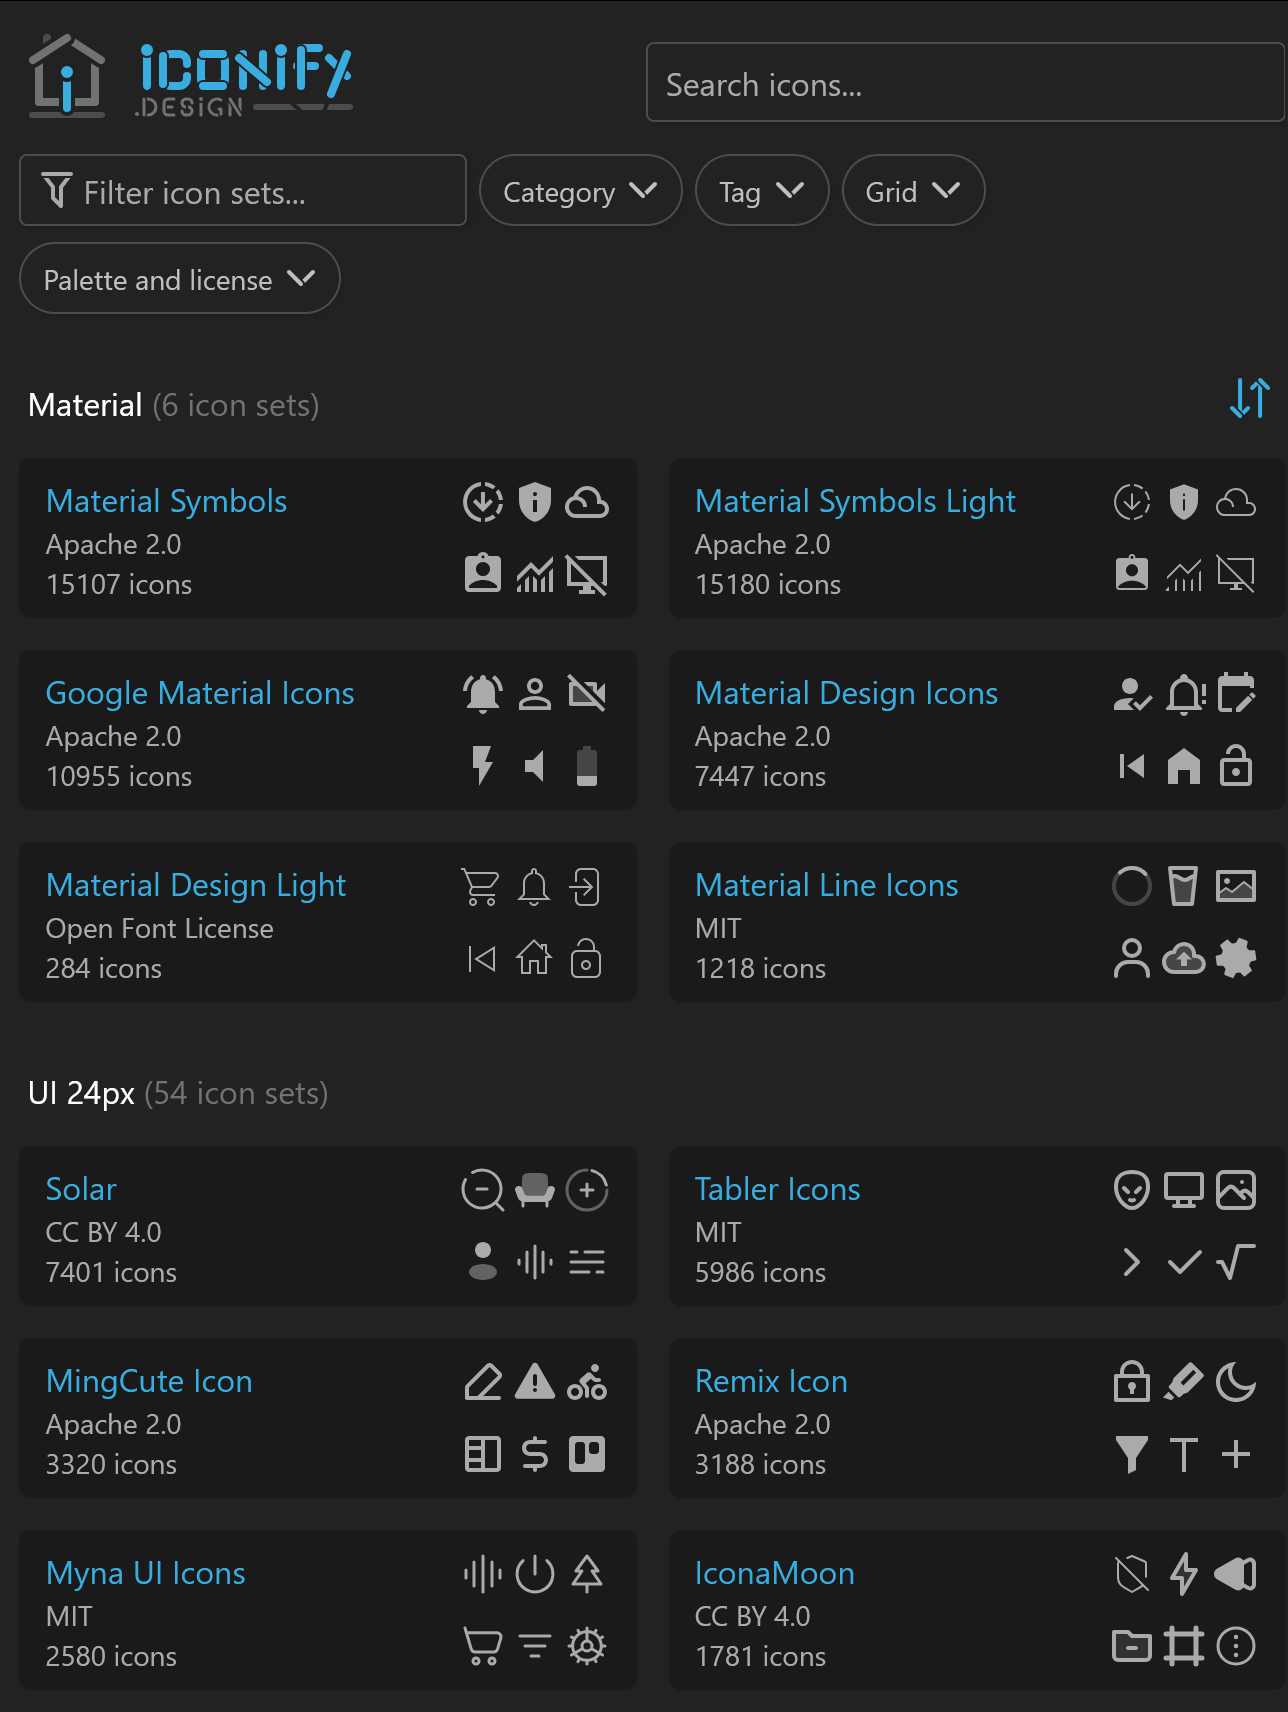The image size is (1288, 1712).
Task: Open the Material Symbols Light icon set
Action: coord(855,501)
